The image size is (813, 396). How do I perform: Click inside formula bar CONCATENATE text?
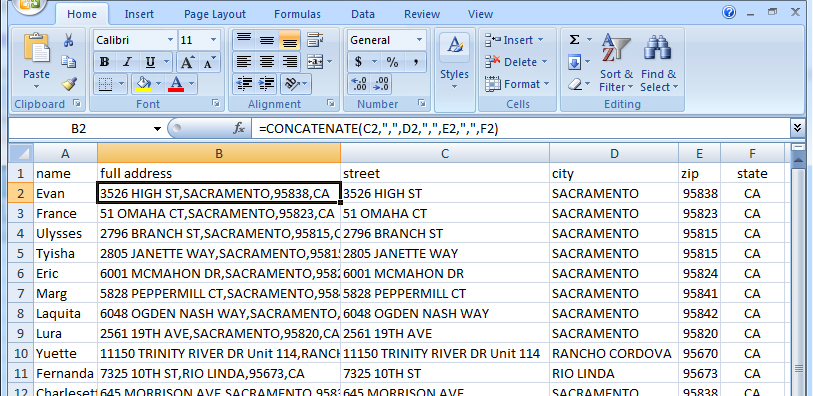tap(379, 129)
